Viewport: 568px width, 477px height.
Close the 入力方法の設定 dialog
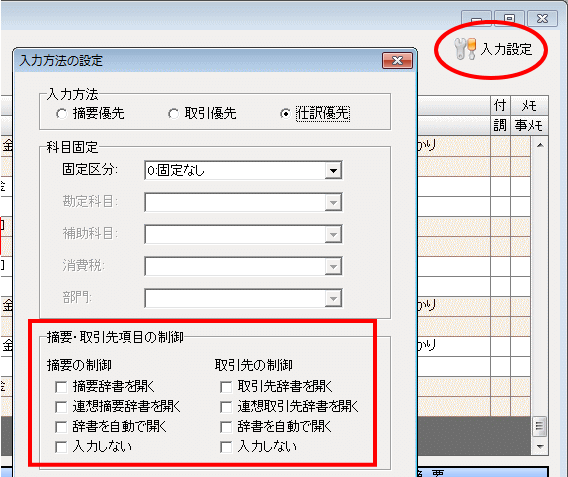pyautogui.click(x=397, y=60)
